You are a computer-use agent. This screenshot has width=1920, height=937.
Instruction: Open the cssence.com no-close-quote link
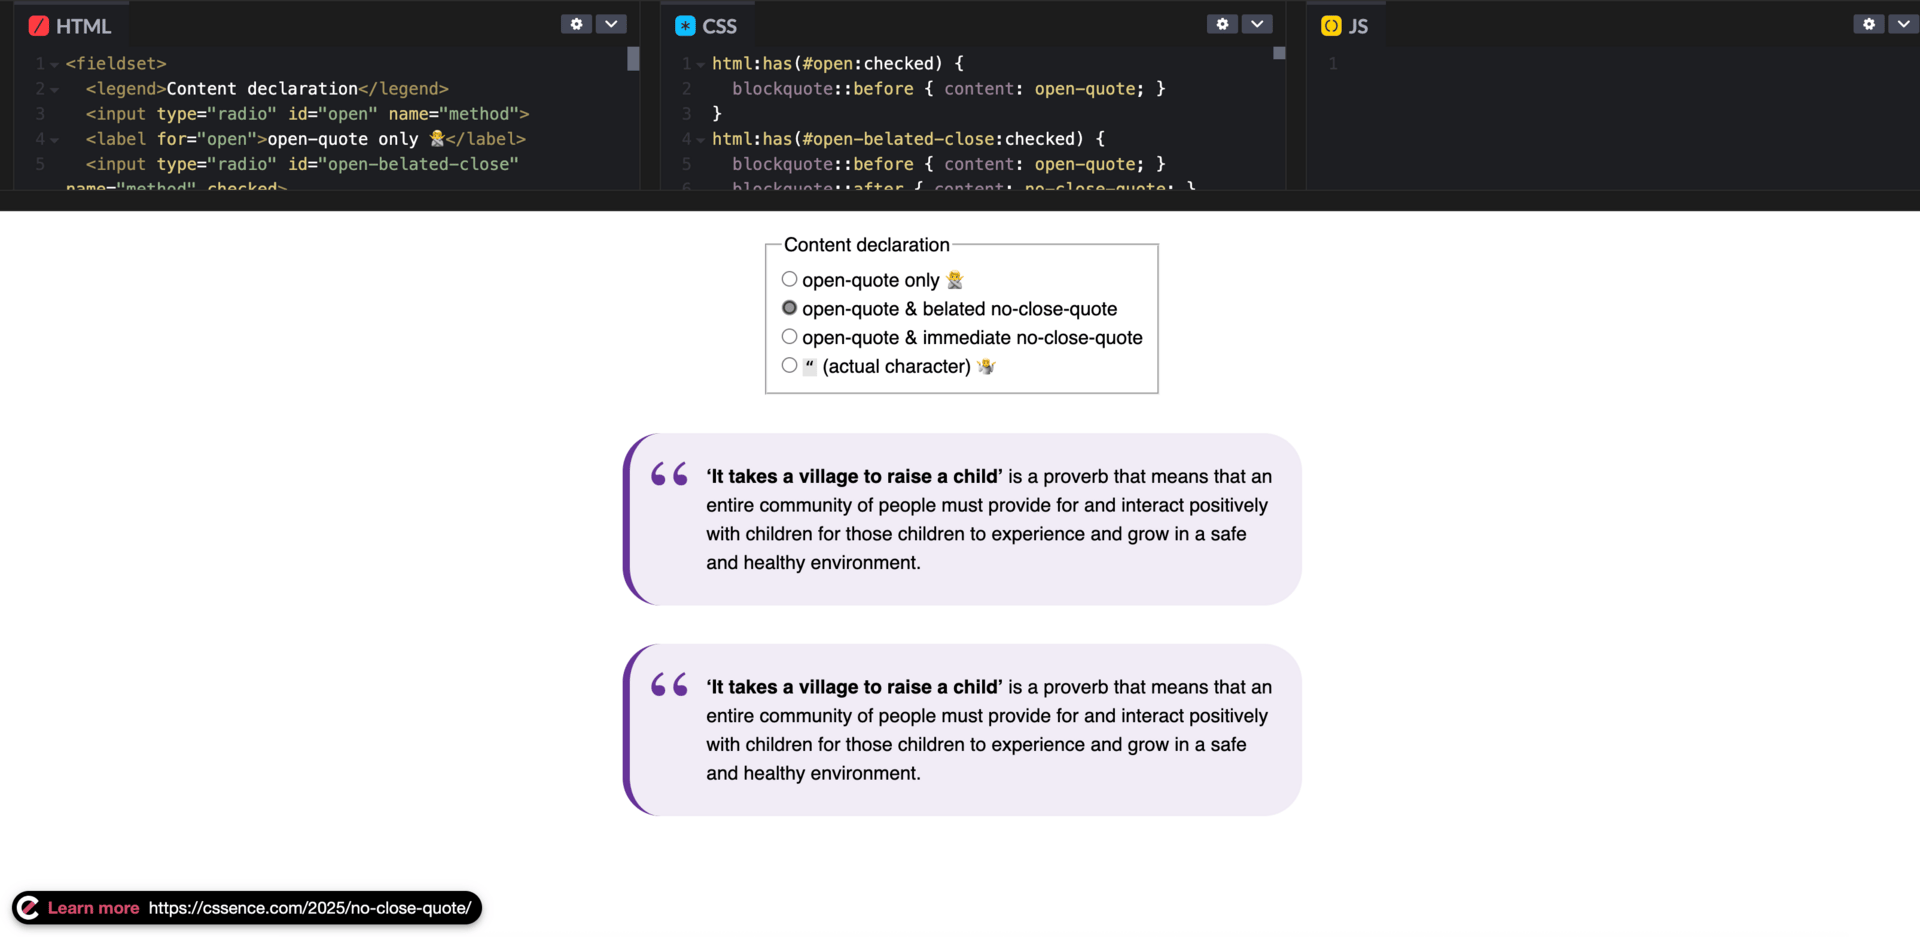(x=310, y=908)
